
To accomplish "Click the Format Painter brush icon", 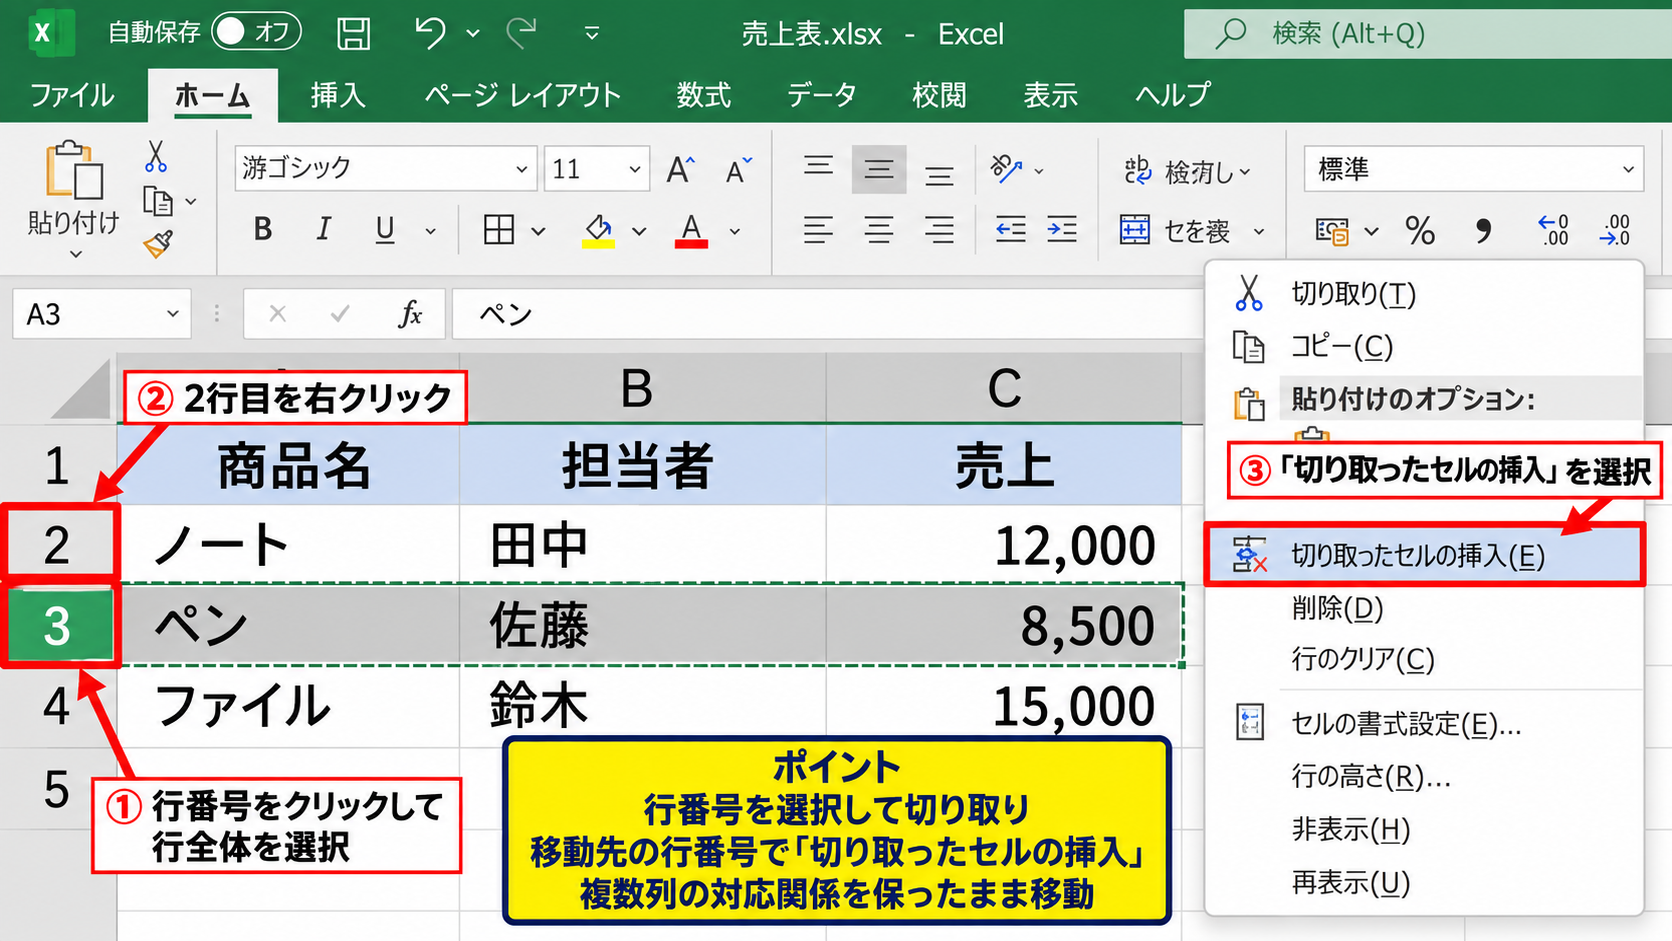I will (158, 244).
